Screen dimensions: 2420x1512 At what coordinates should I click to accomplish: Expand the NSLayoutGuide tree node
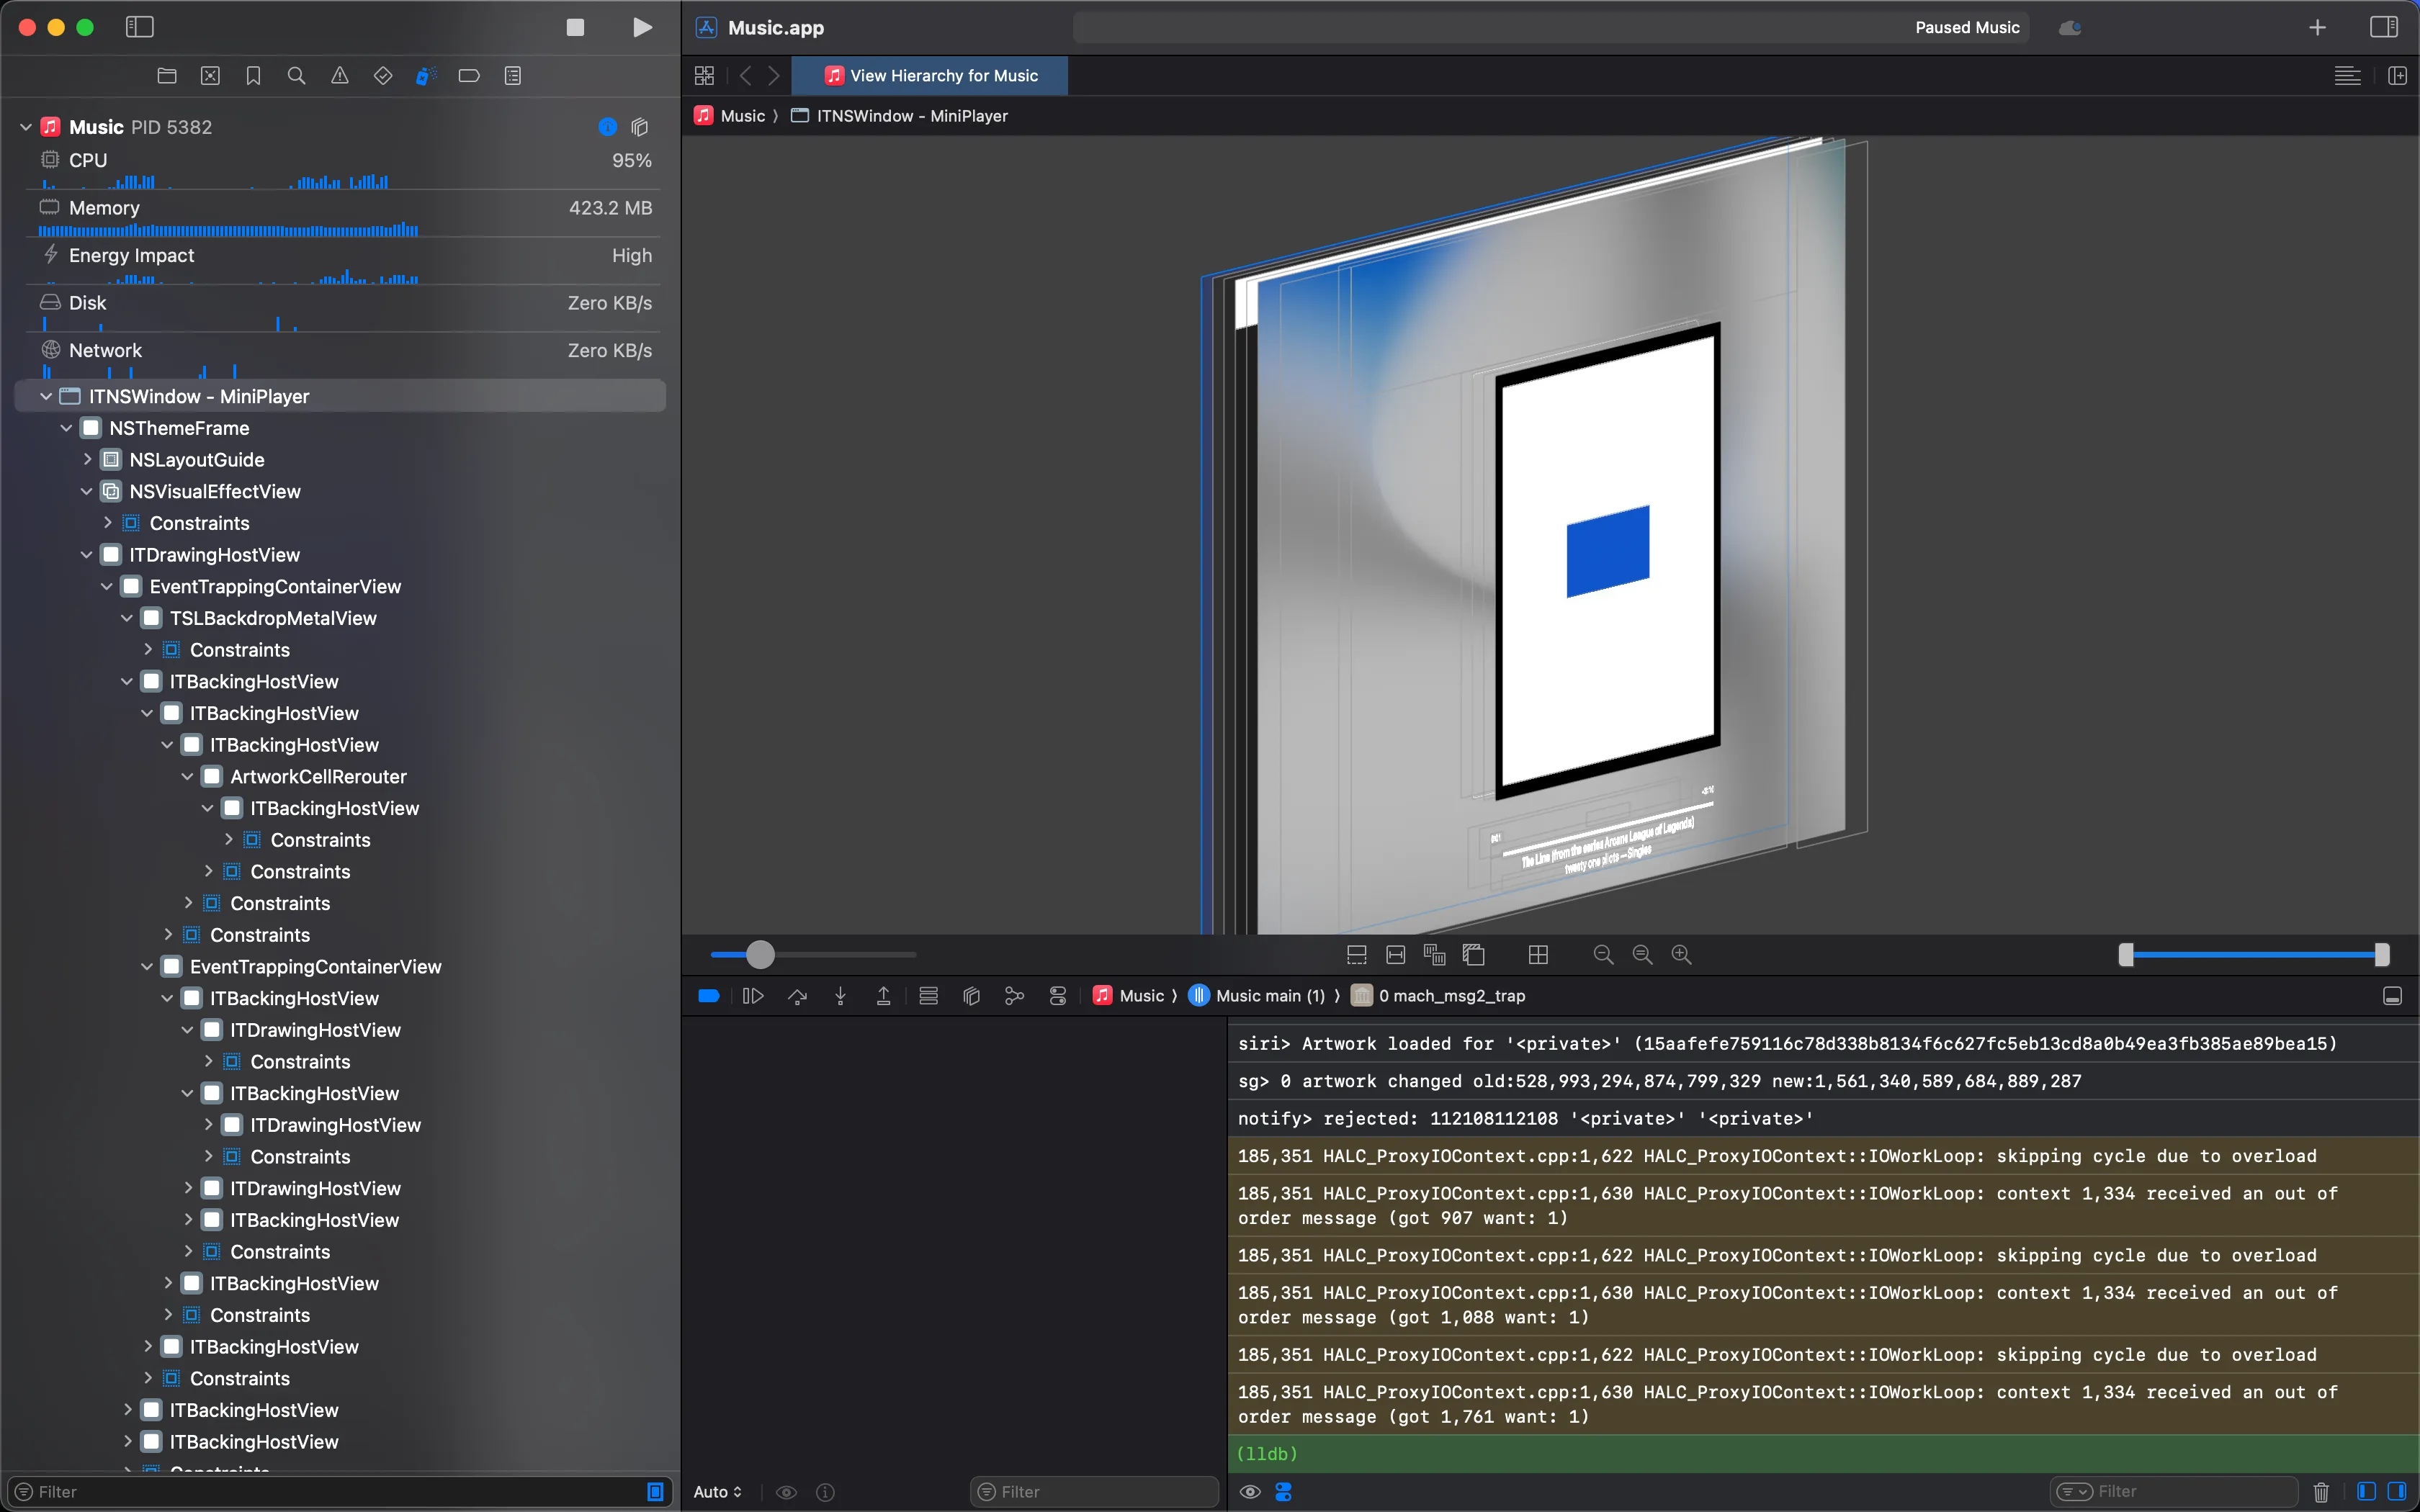pos(87,460)
